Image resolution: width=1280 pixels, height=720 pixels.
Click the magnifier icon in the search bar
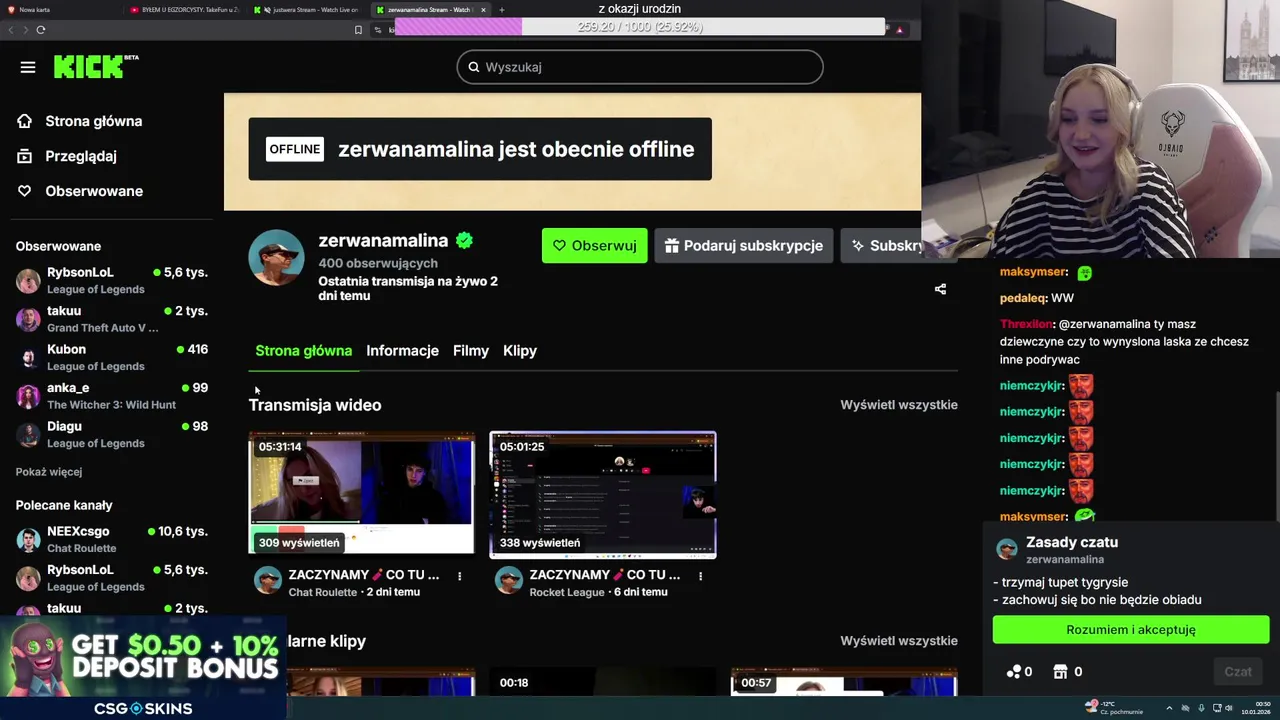[x=474, y=67]
